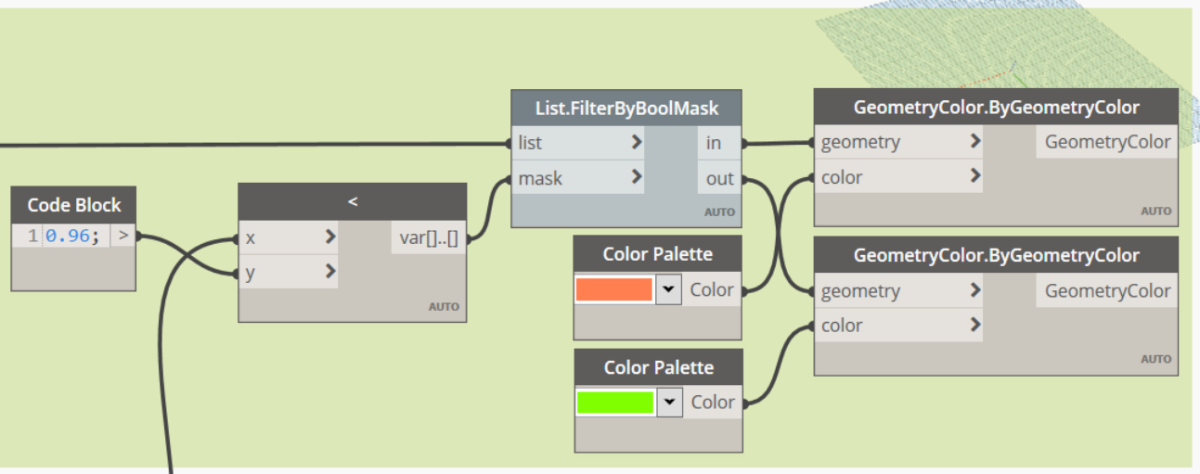Click GeometryColor output of lower node
The image size is (1200, 474).
(x=1107, y=291)
